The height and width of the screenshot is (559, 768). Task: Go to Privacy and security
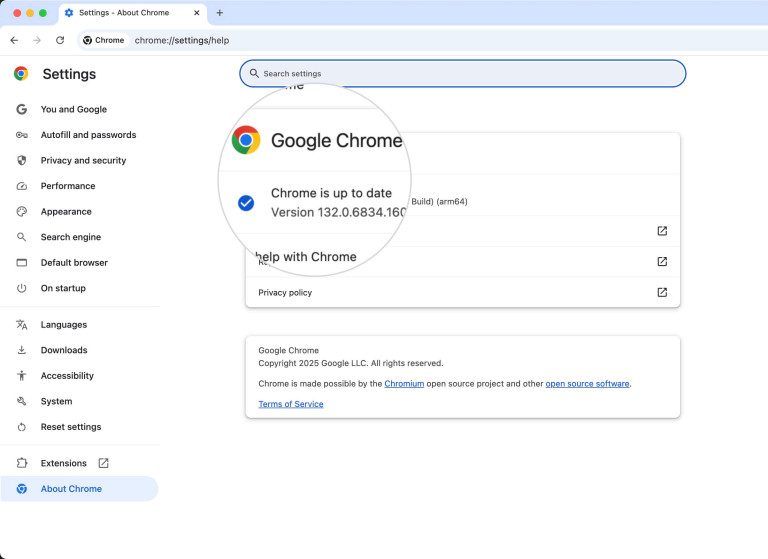pos(83,160)
